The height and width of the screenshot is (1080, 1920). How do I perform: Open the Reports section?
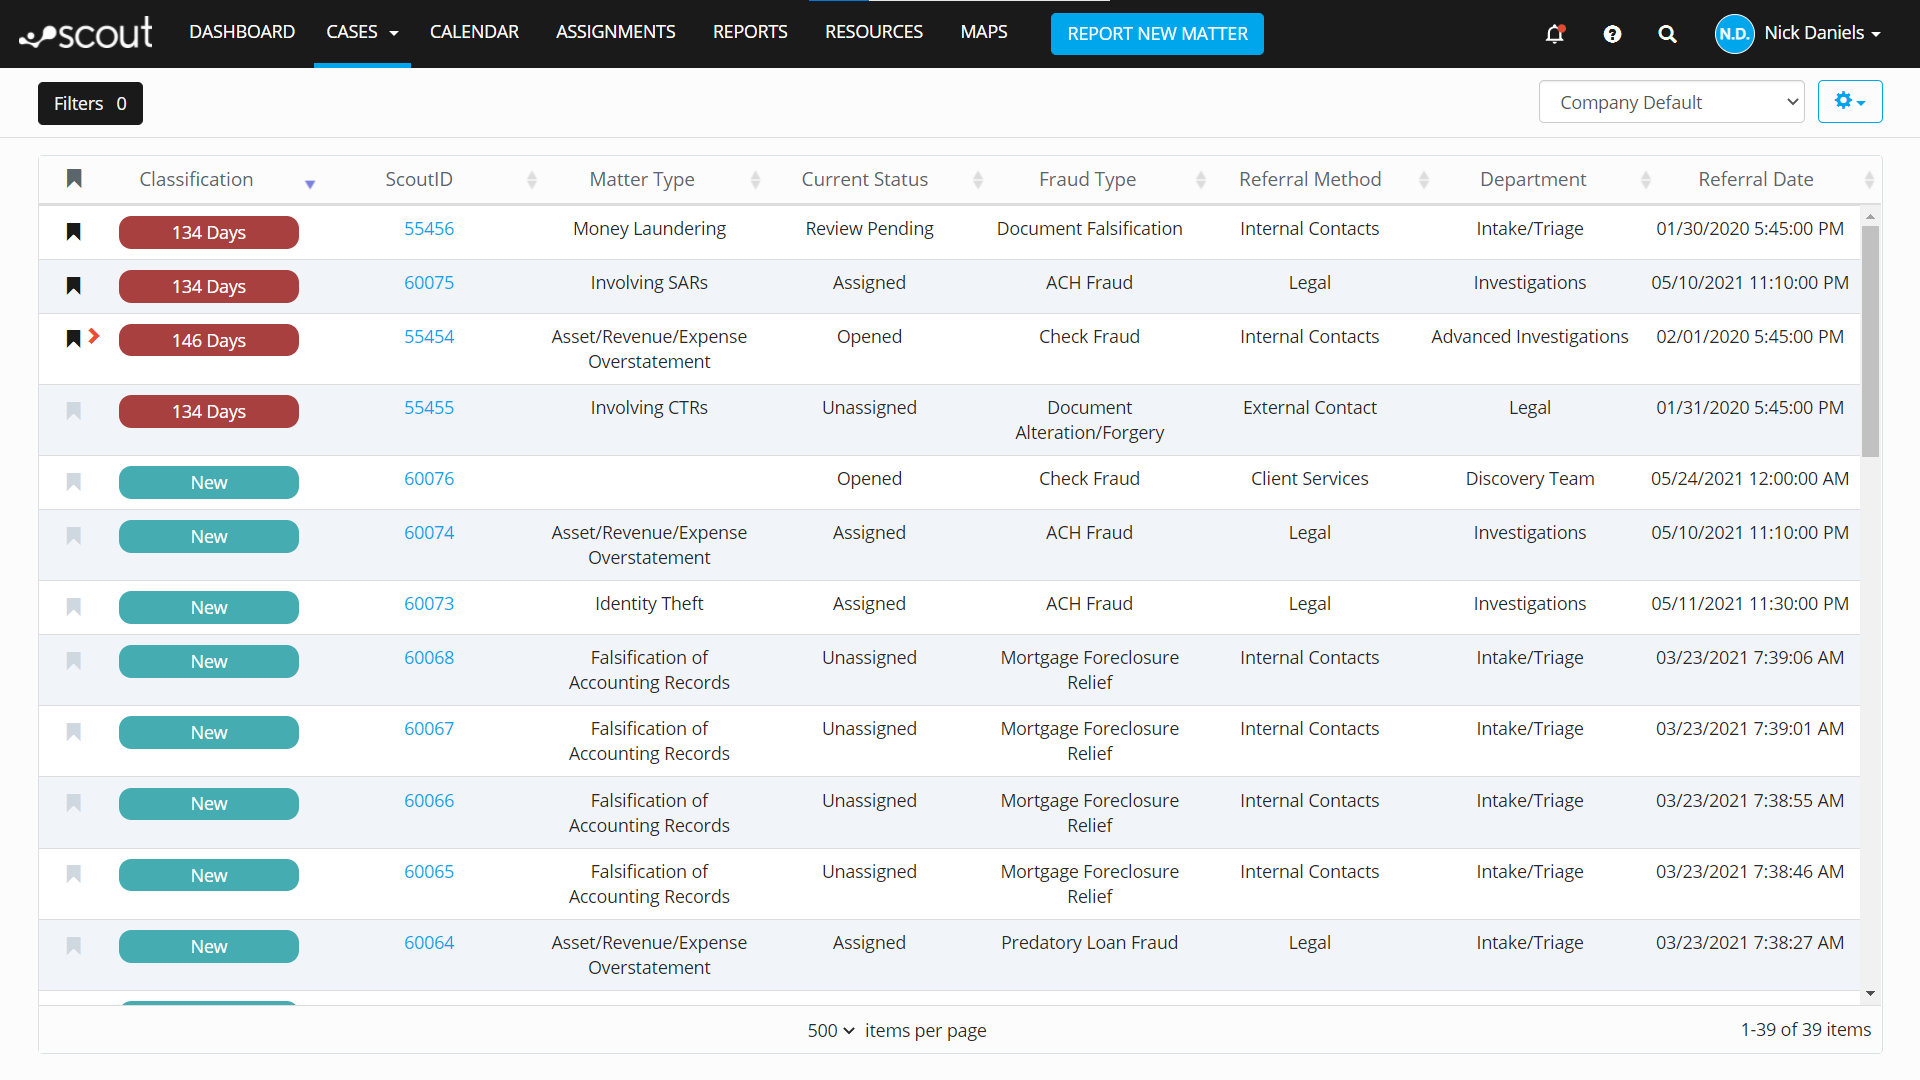pyautogui.click(x=750, y=31)
